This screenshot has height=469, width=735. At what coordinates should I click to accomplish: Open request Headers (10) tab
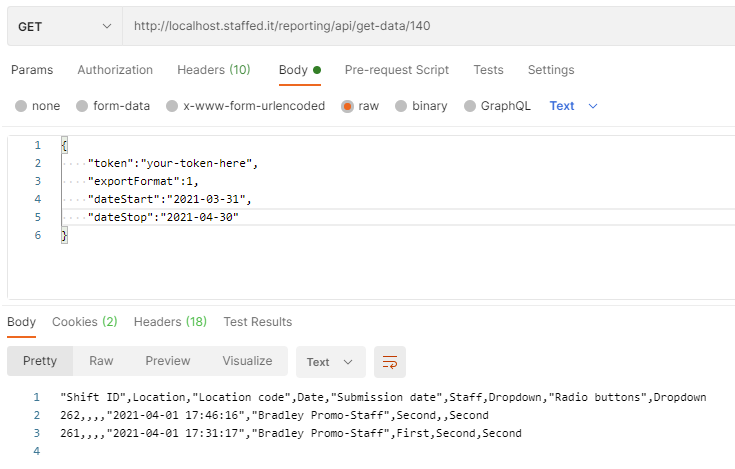(214, 70)
